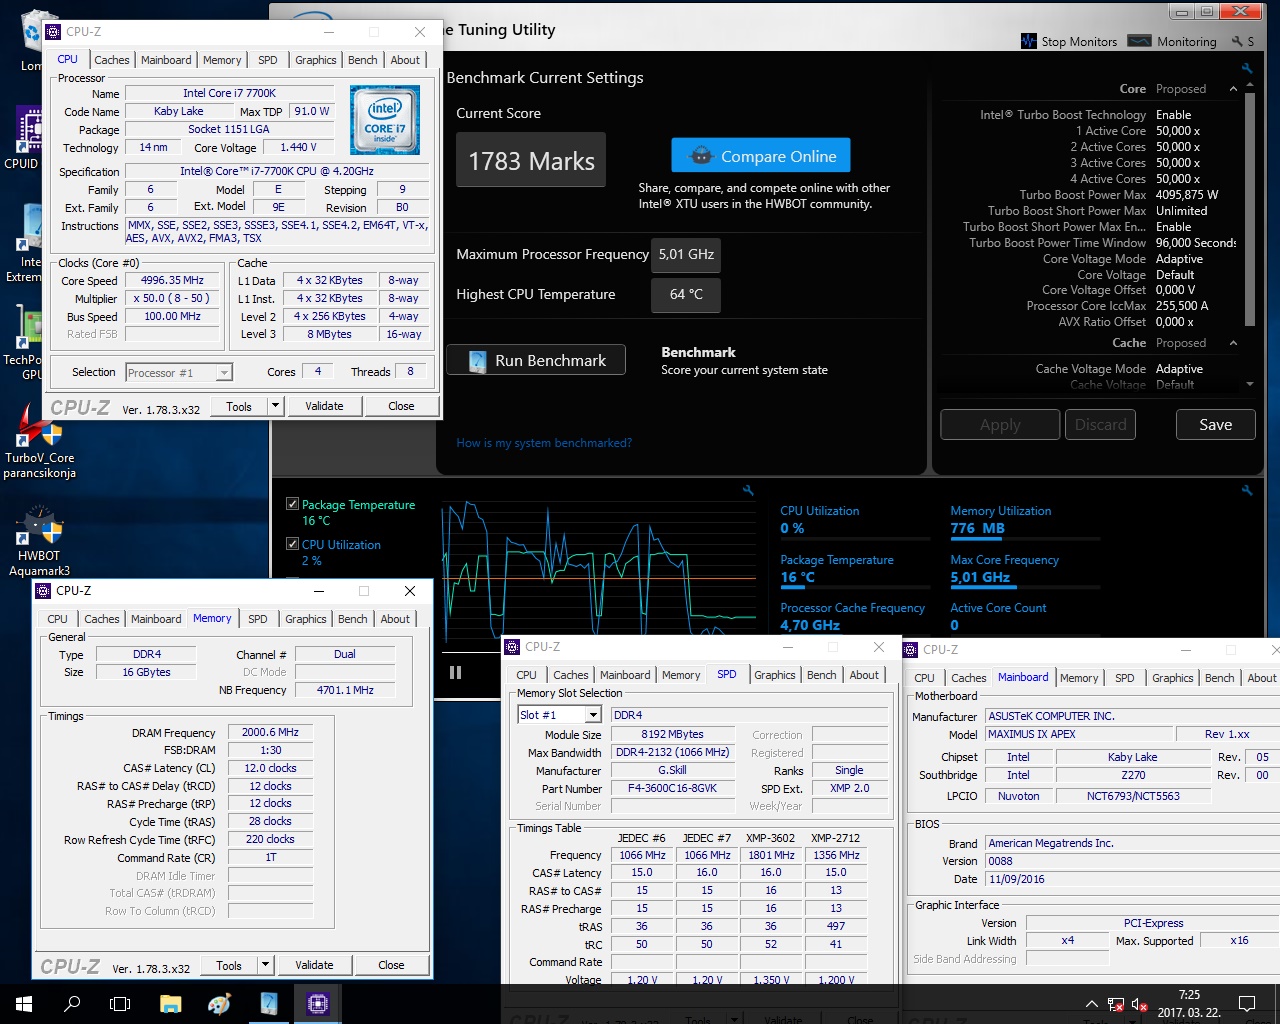Click the settings list scroll-down arrow
The width and height of the screenshot is (1280, 1024).
point(1249,384)
